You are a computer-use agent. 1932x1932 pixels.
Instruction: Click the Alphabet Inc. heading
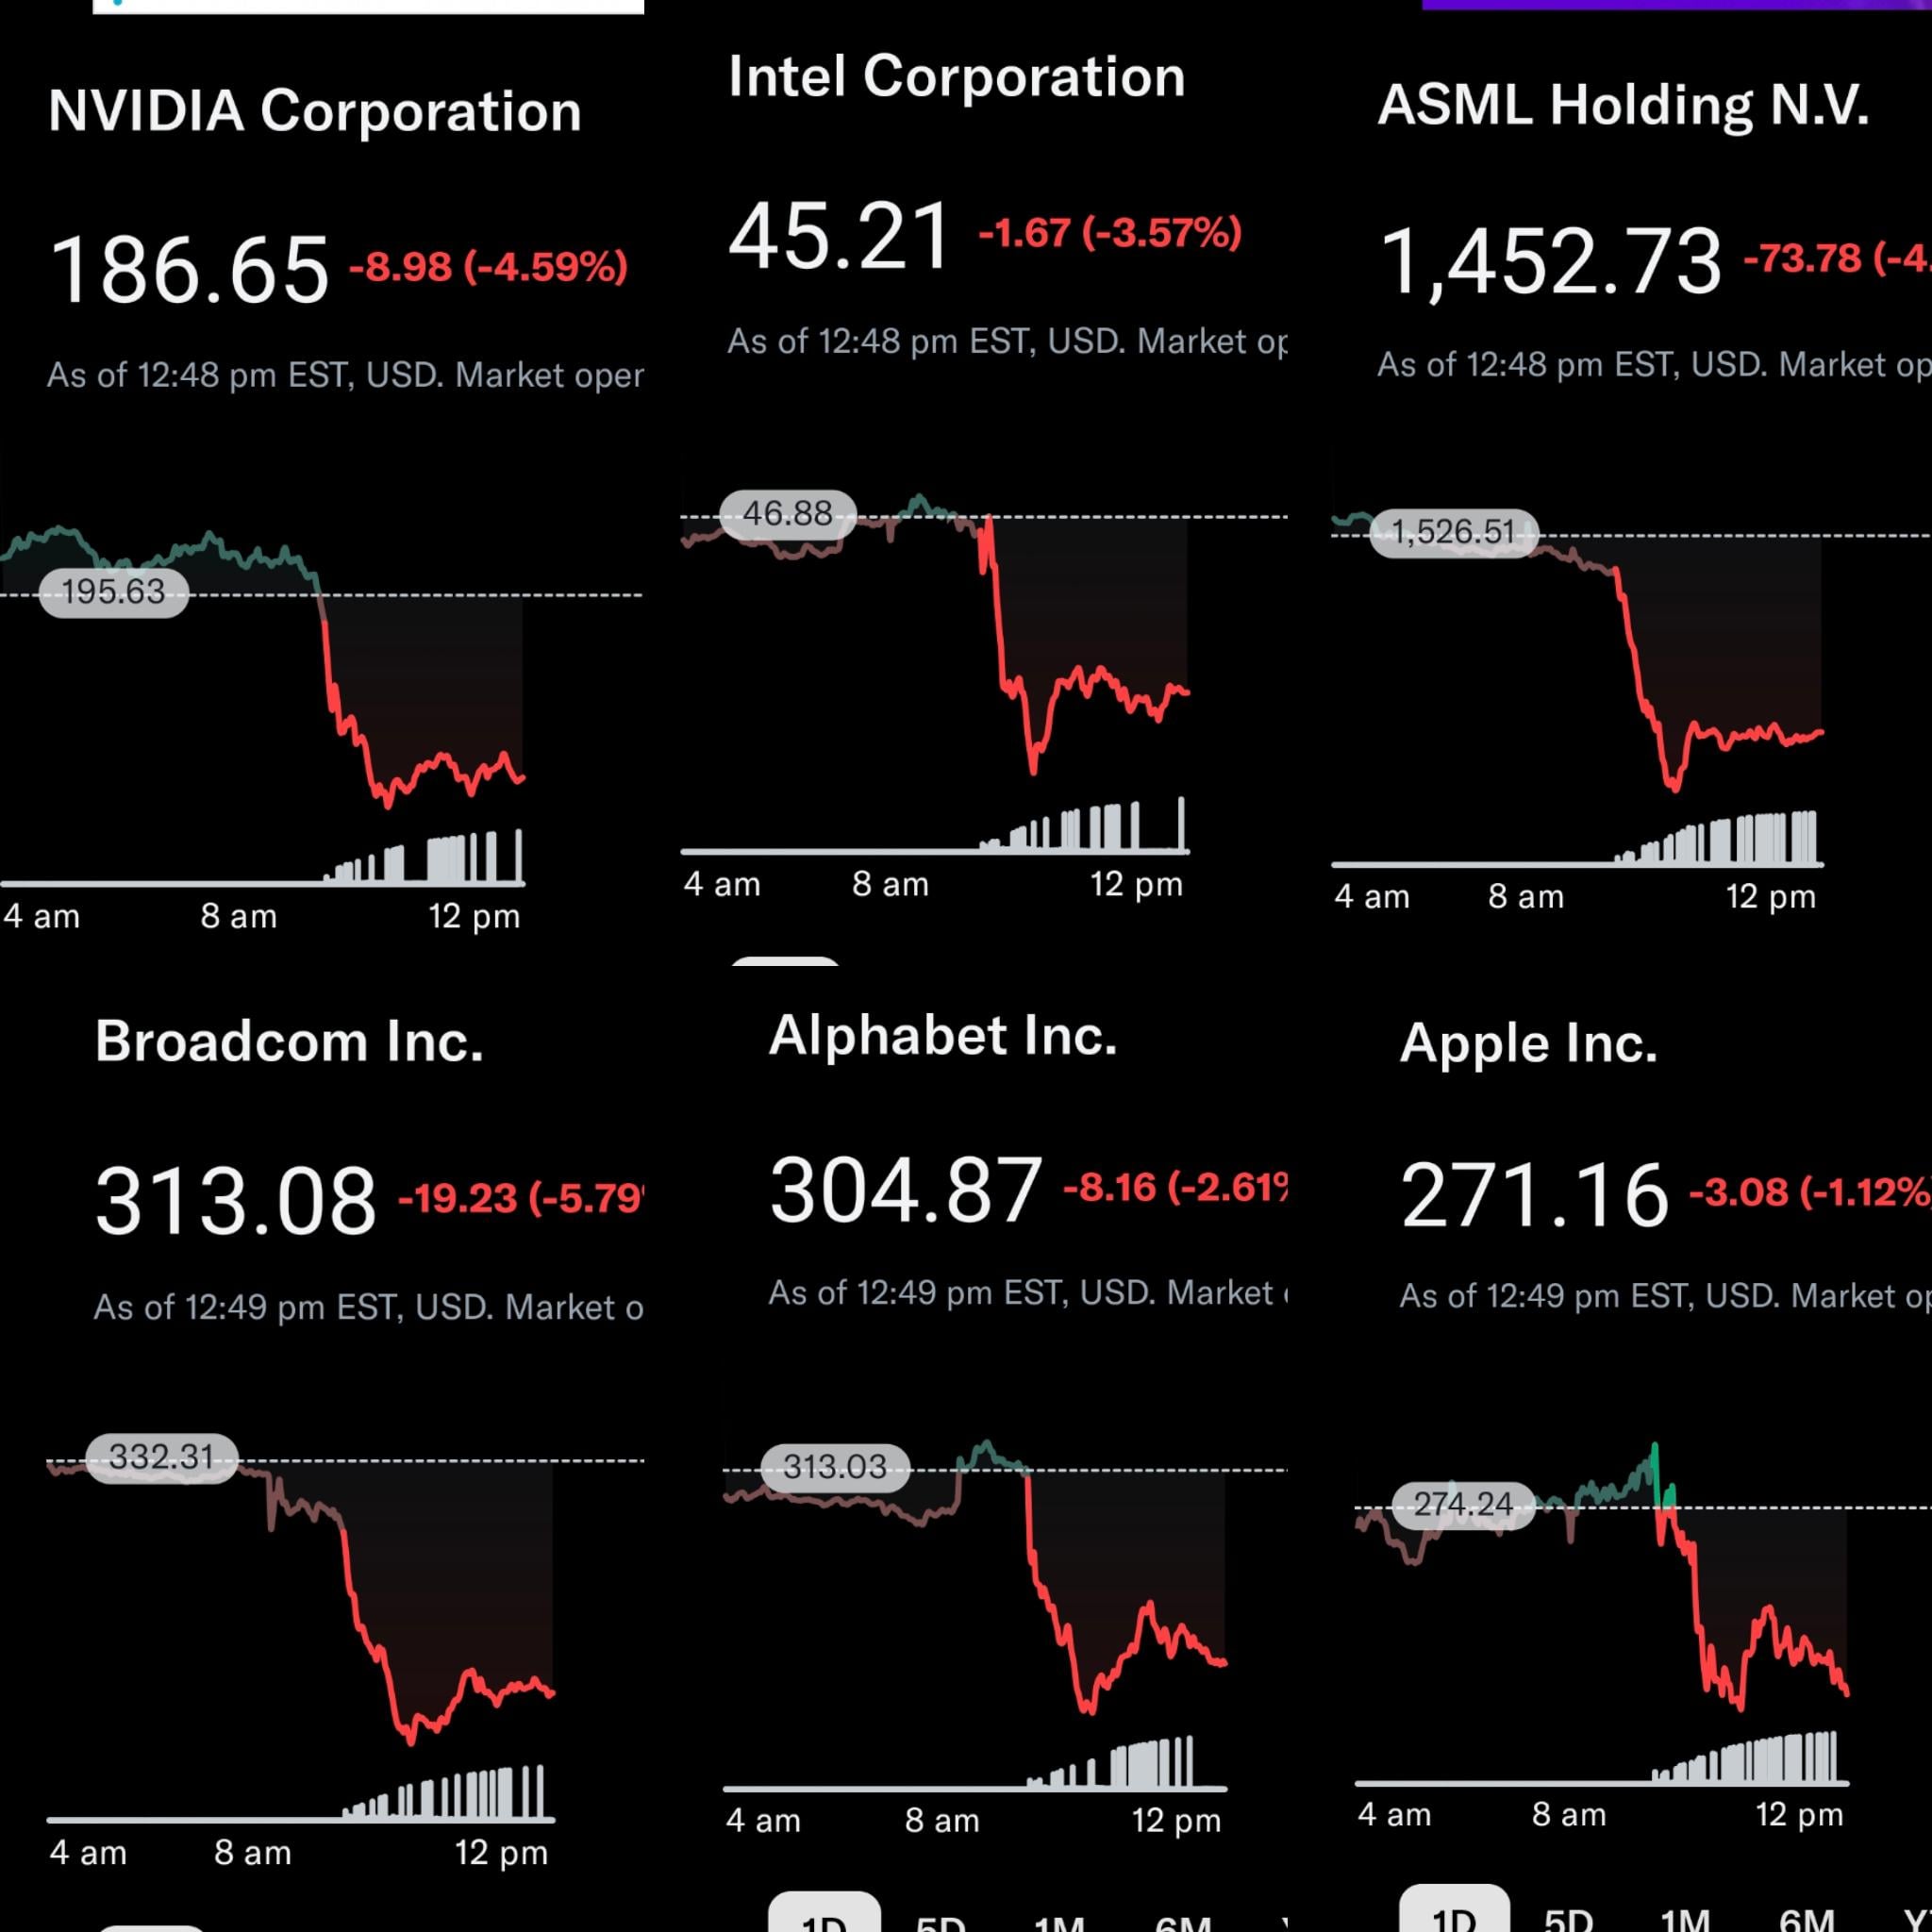[x=942, y=1035]
